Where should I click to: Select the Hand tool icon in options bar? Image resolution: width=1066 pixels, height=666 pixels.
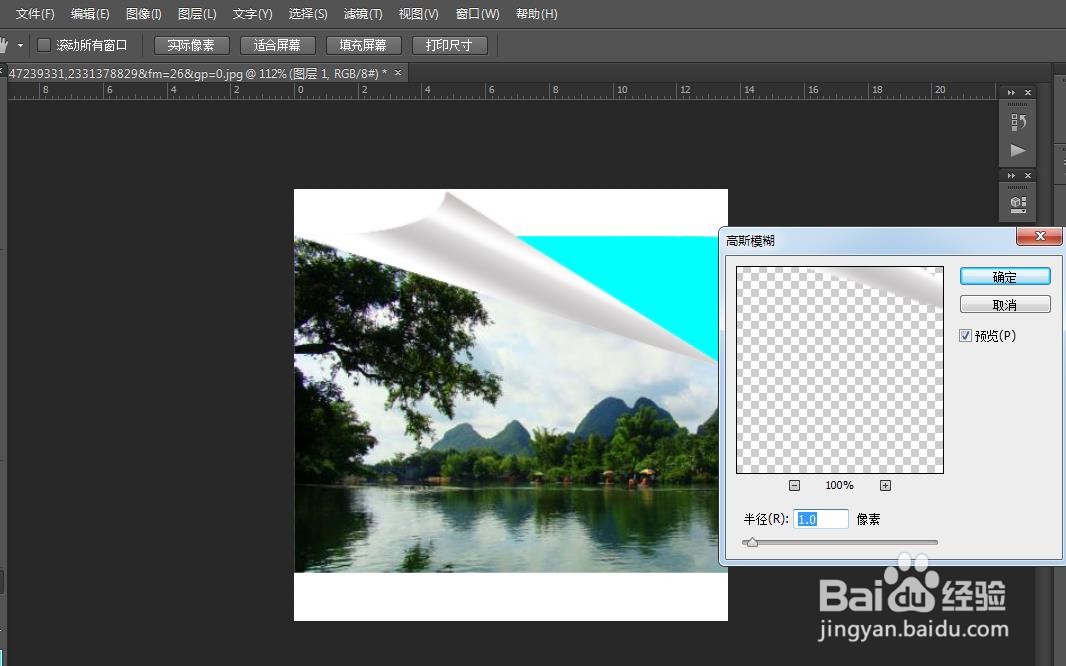click(x=3, y=46)
